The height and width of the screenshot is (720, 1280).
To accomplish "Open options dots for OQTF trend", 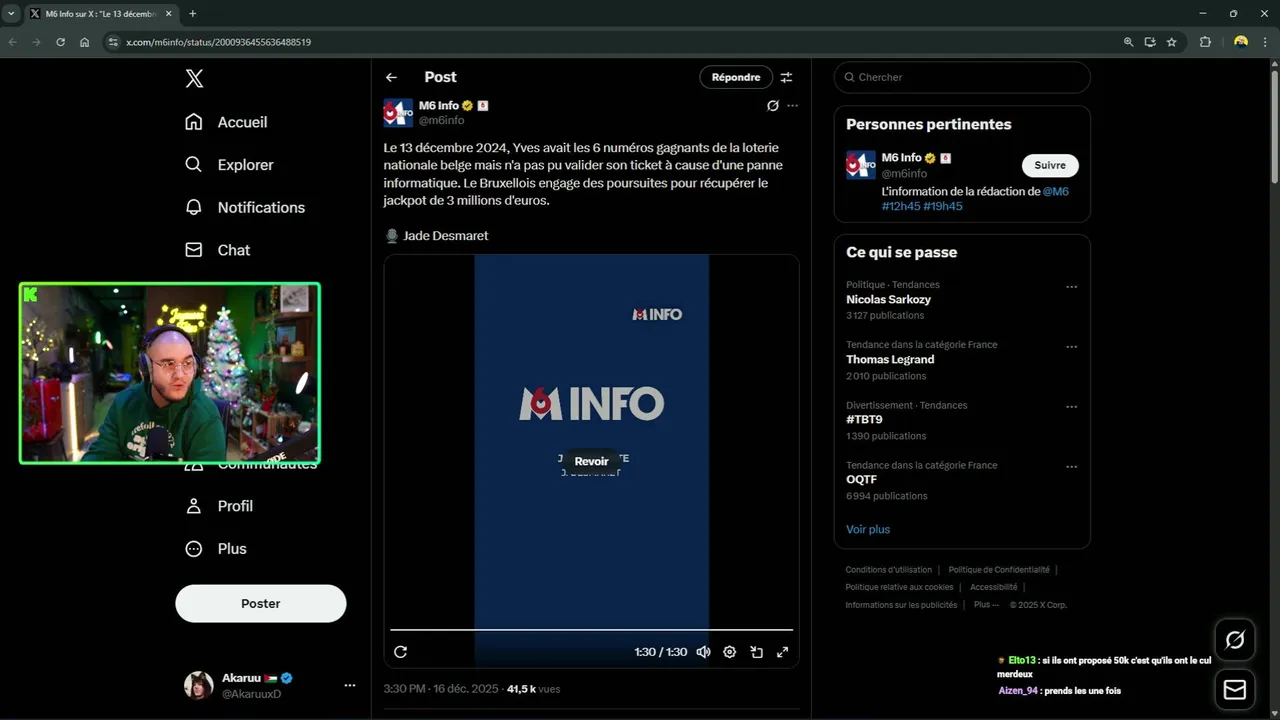I will 1071,467.
